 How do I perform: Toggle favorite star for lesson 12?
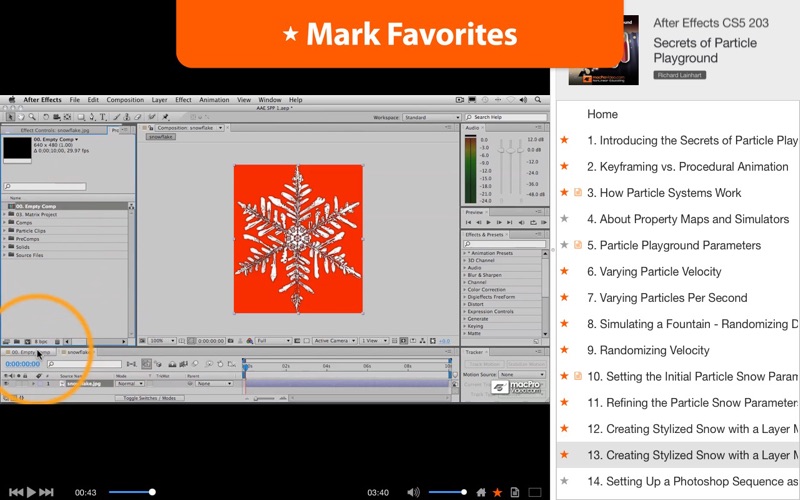point(564,428)
